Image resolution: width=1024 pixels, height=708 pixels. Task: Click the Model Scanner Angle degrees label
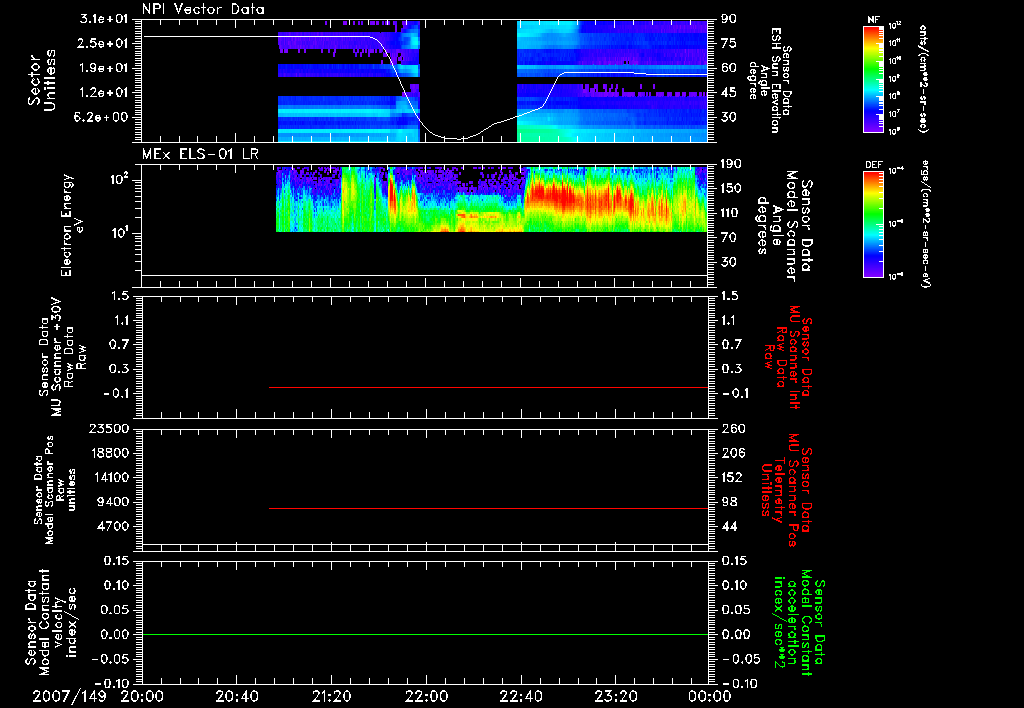(784, 226)
